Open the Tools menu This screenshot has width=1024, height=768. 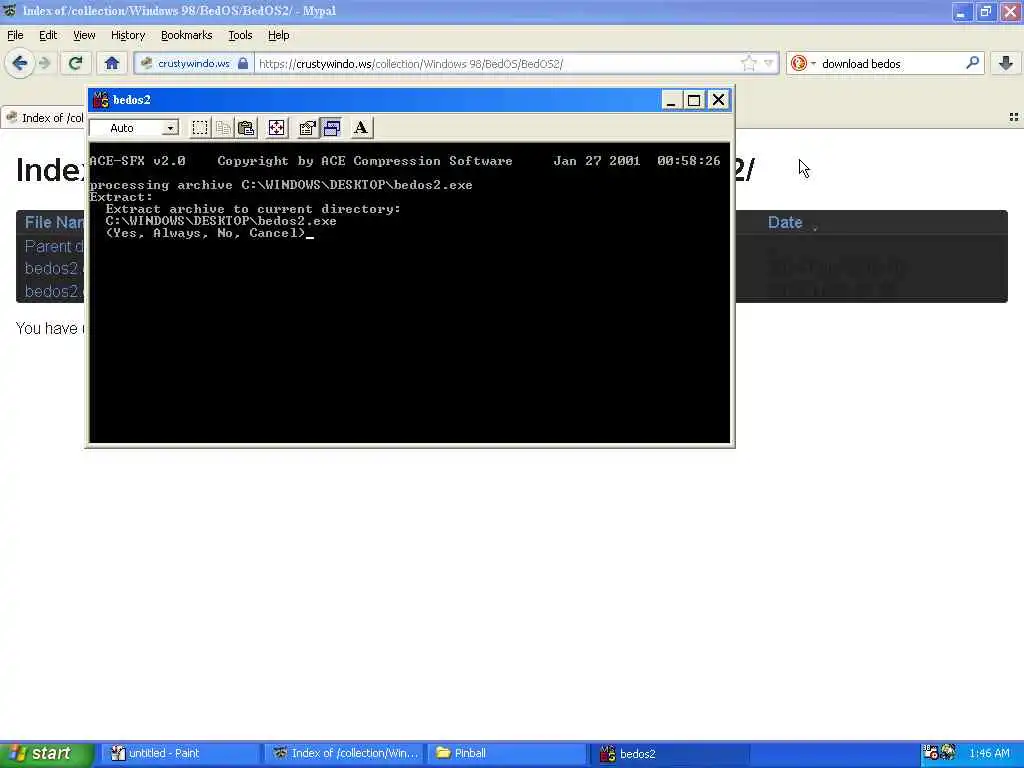[x=240, y=35]
